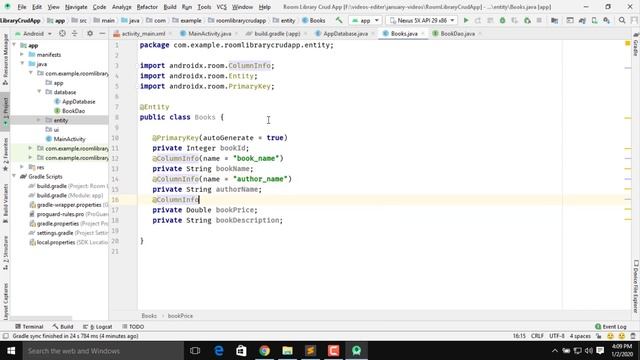Expand the manifests folder
The image size is (640, 360).
[x=22, y=55]
